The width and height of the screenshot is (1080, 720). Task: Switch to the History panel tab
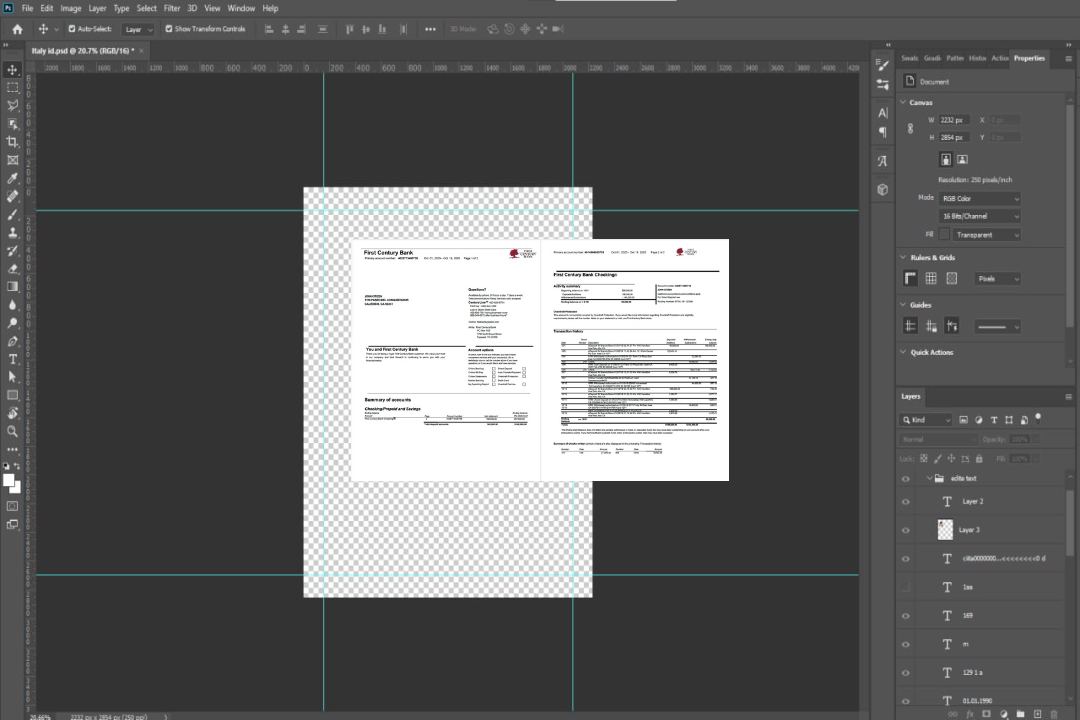pyautogui.click(x=977, y=58)
